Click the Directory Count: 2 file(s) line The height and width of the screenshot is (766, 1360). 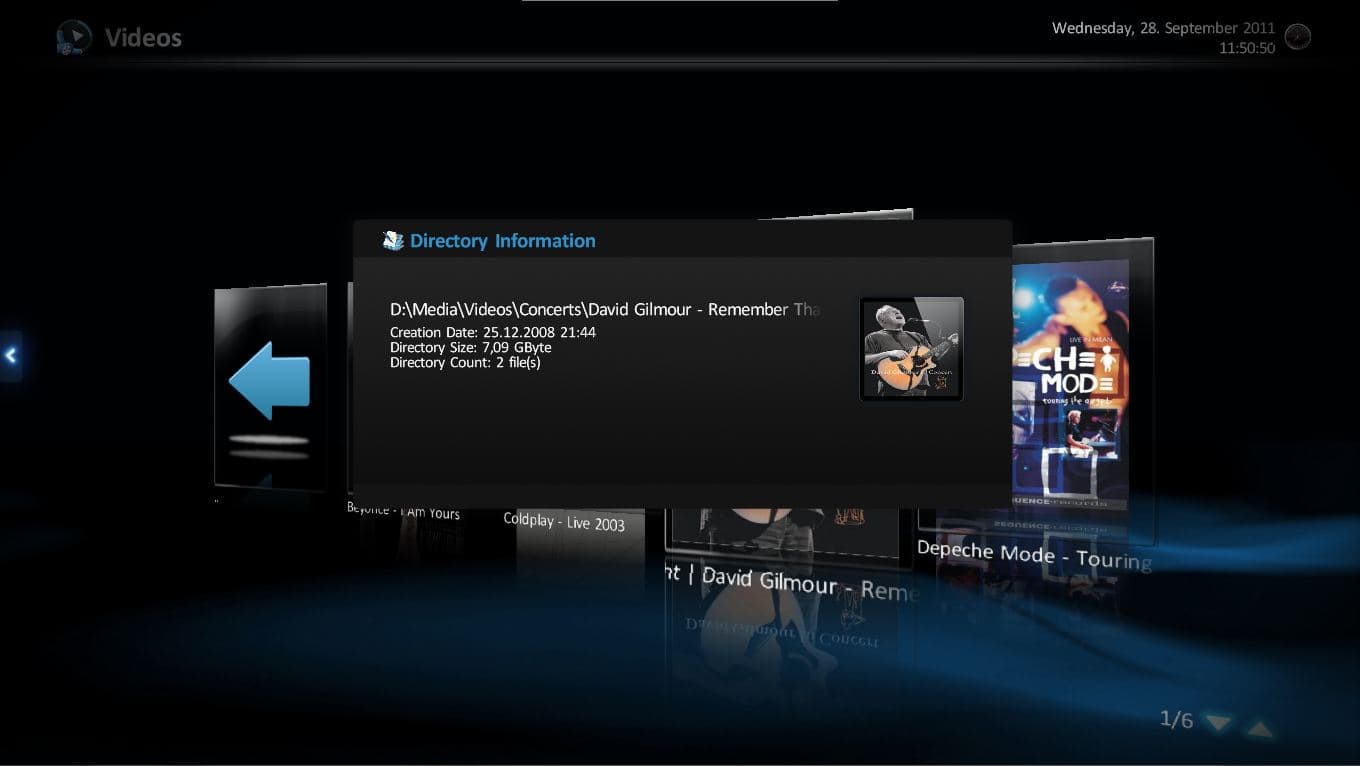465,362
